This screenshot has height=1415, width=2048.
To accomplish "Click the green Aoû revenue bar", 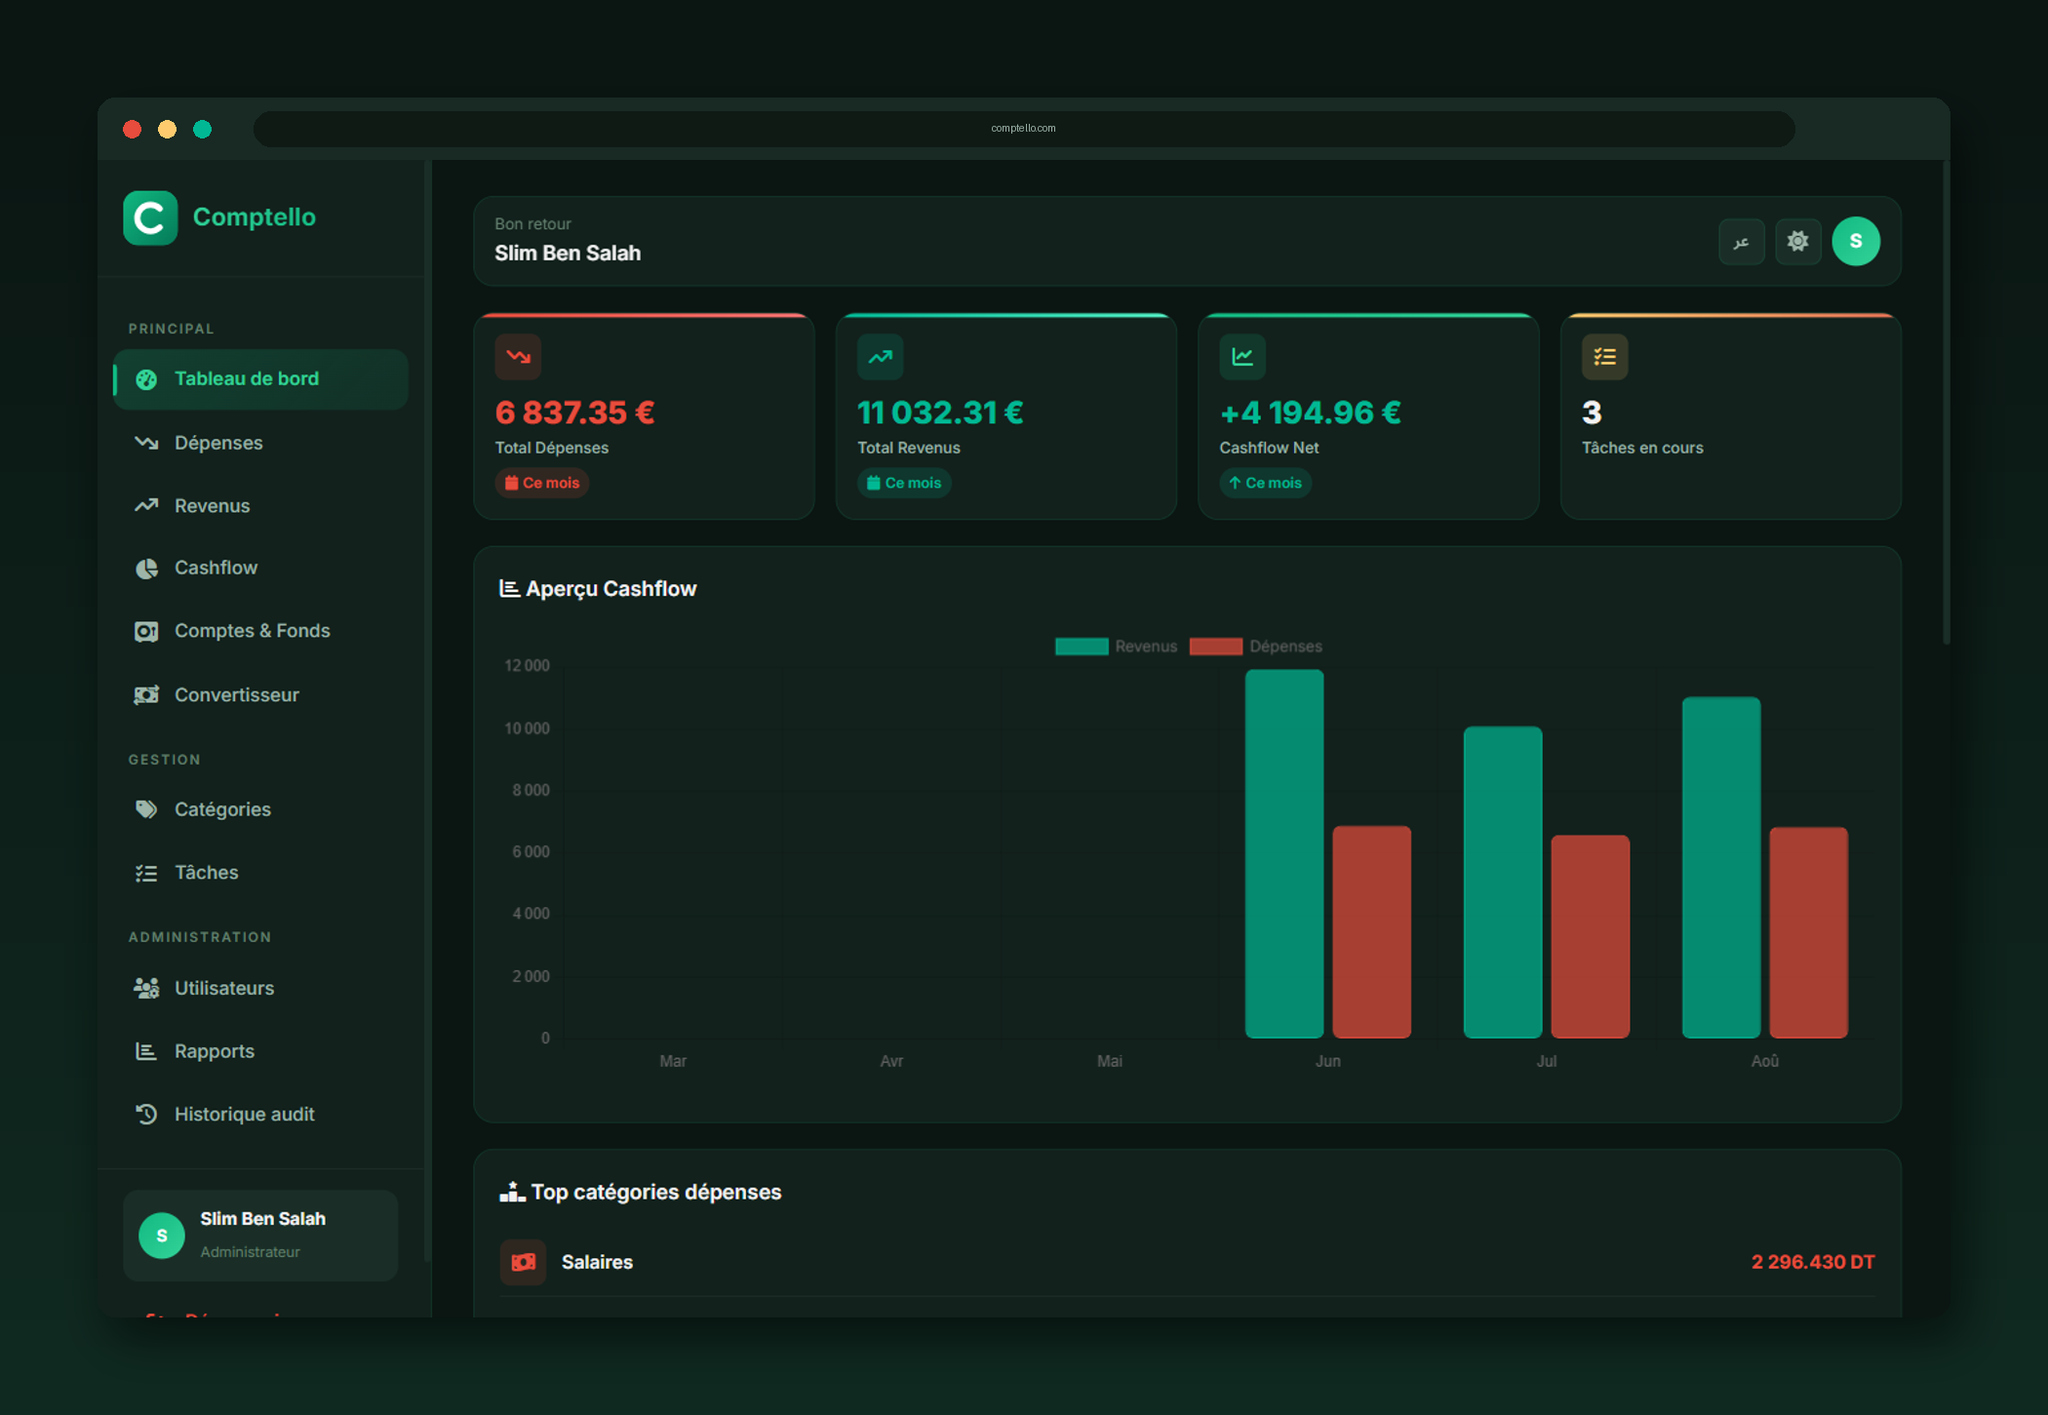I will pyautogui.click(x=1721, y=867).
